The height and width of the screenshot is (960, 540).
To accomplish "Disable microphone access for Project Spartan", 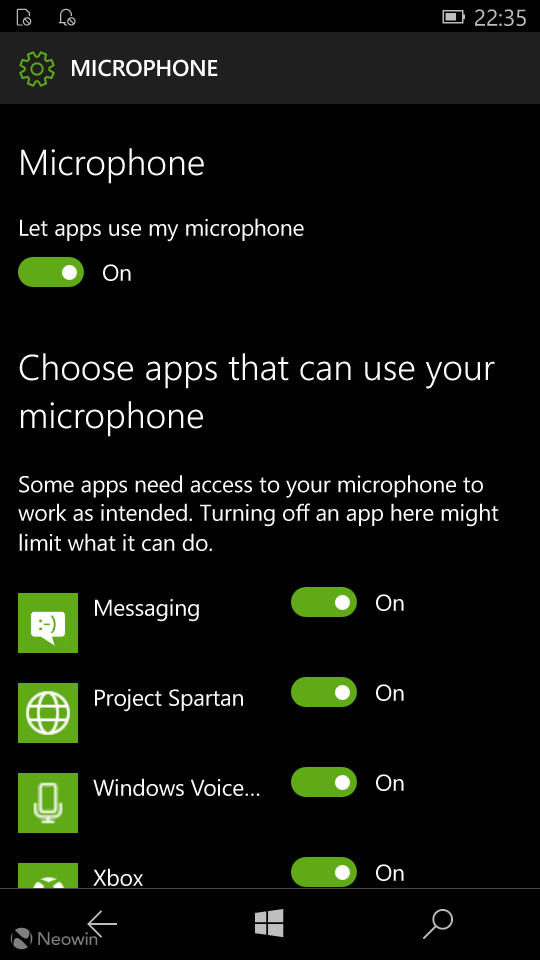I will (x=324, y=692).
